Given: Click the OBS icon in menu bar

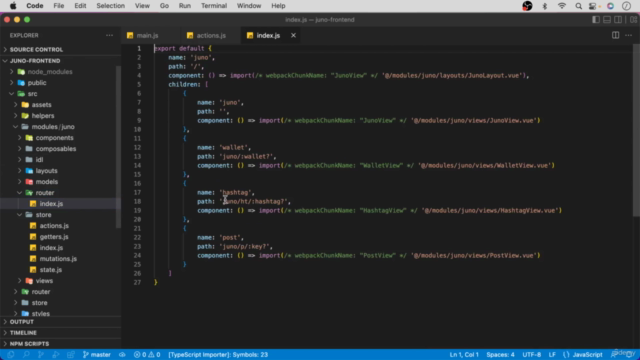Looking at the screenshot, I should (x=527, y=6).
